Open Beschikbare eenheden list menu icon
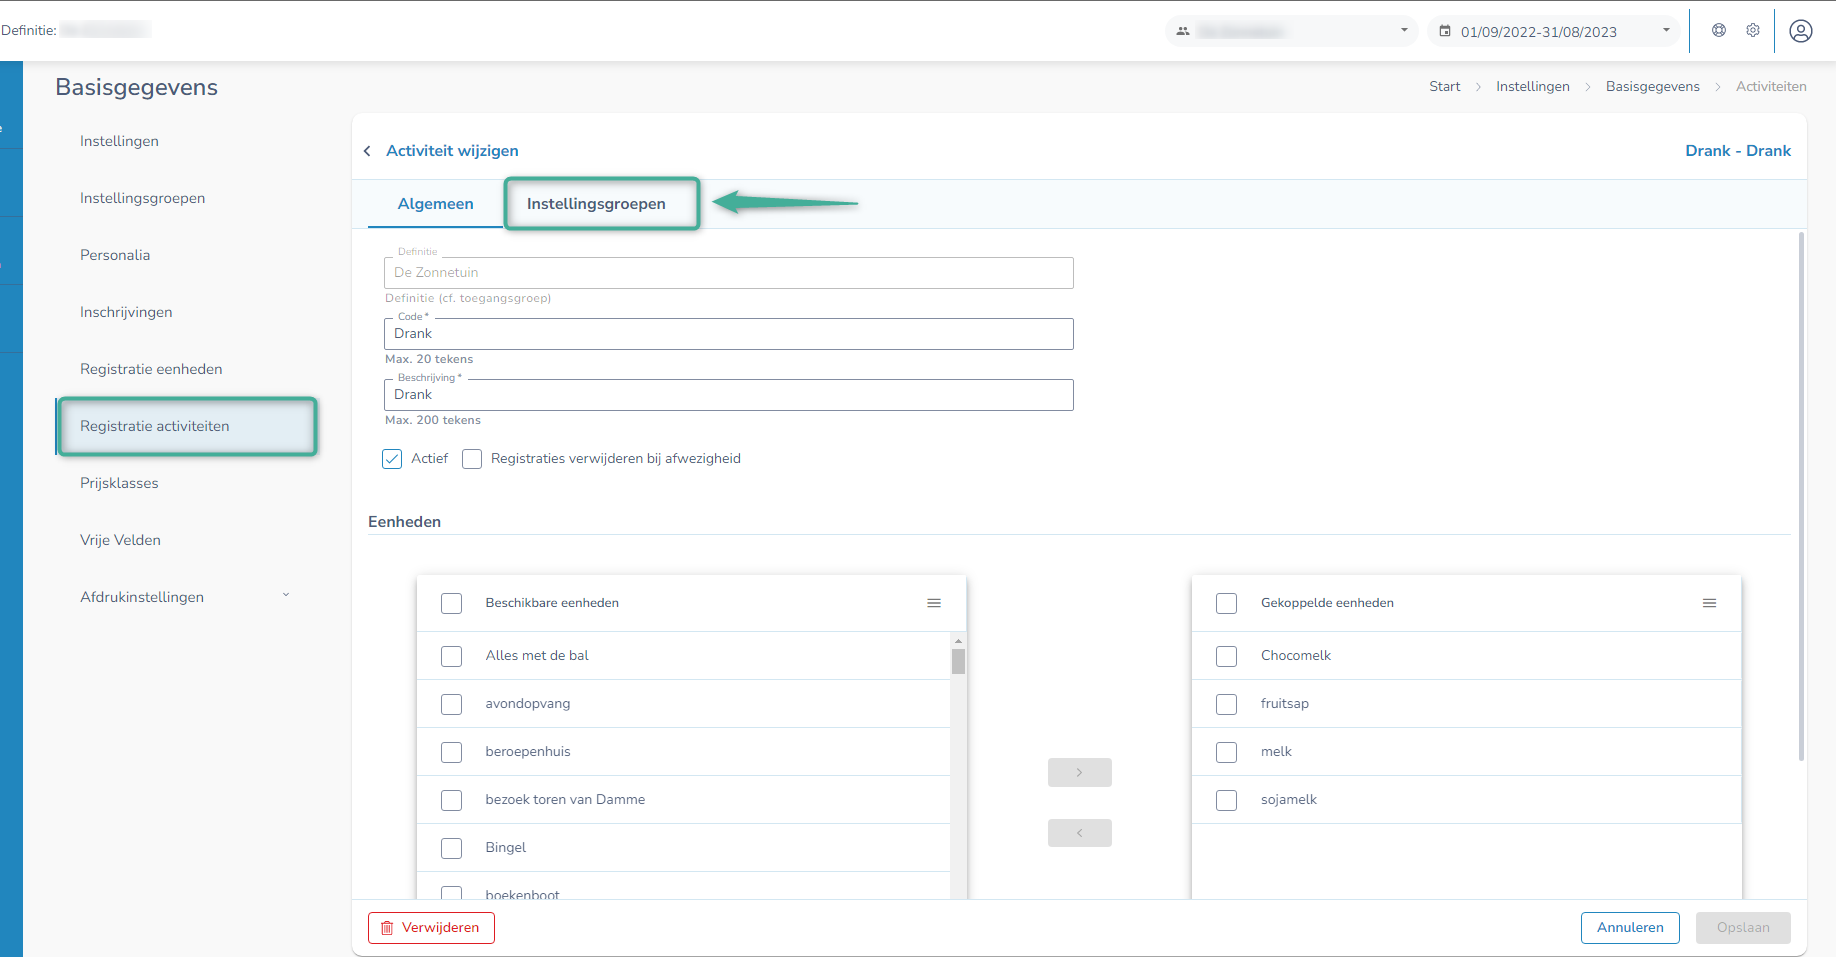Viewport: 1836px width, 957px height. pyautogui.click(x=933, y=603)
